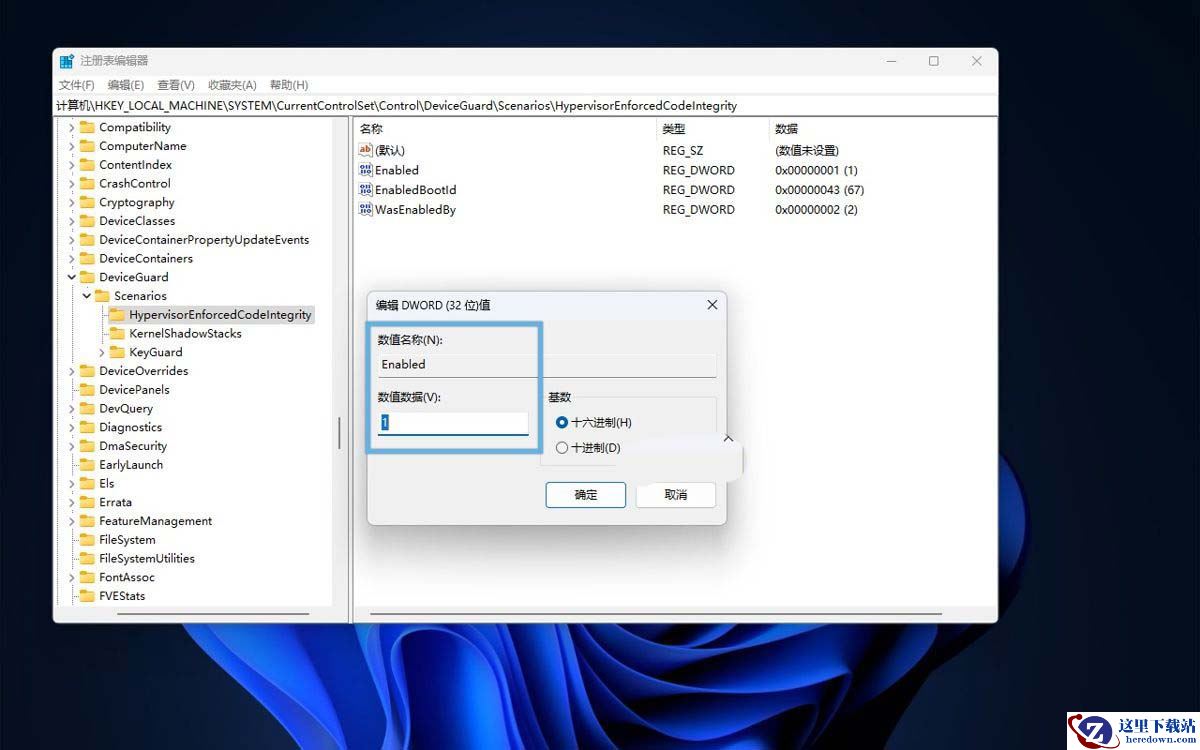
Task: Open the 收藏夹(A) menu
Action: coord(232,85)
